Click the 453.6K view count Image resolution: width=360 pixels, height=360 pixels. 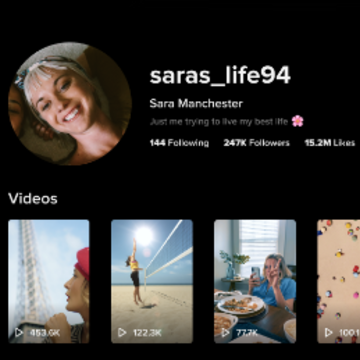(x=45, y=333)
